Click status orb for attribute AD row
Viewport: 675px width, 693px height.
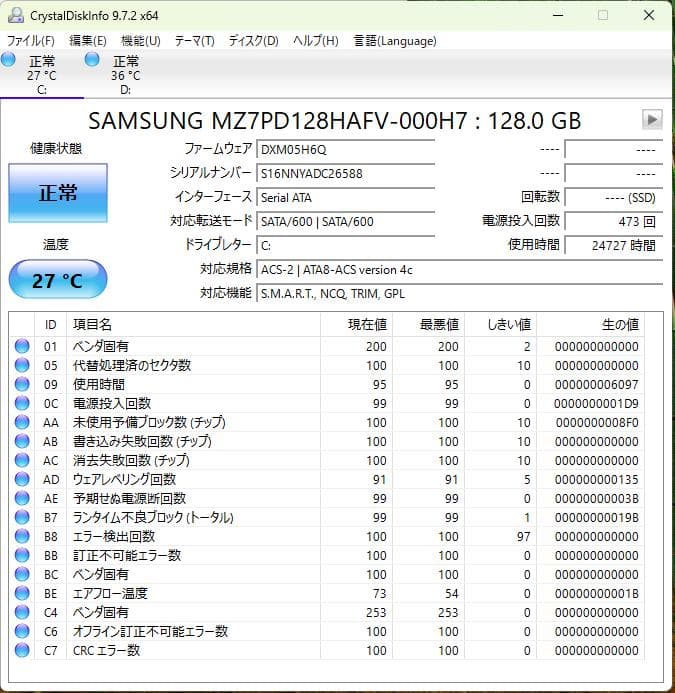pyautogui.click(x=22, y=479)
